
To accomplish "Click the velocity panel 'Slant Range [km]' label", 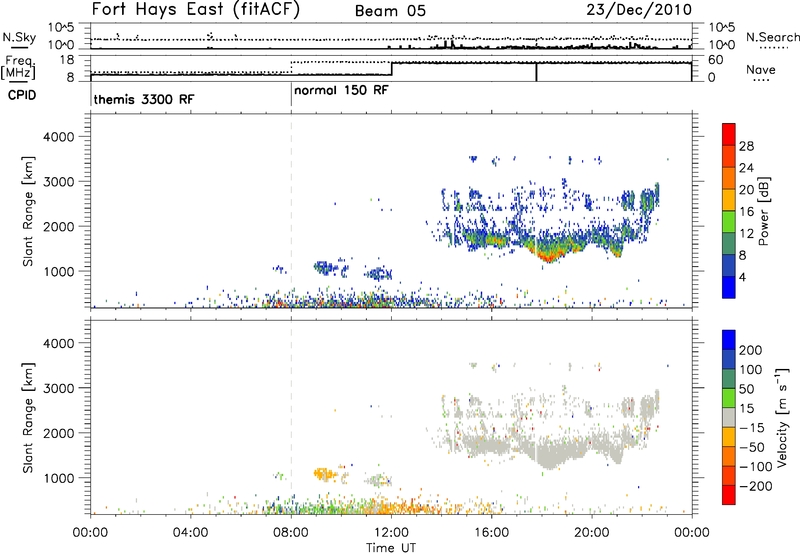I will click(x=28, y=418).
